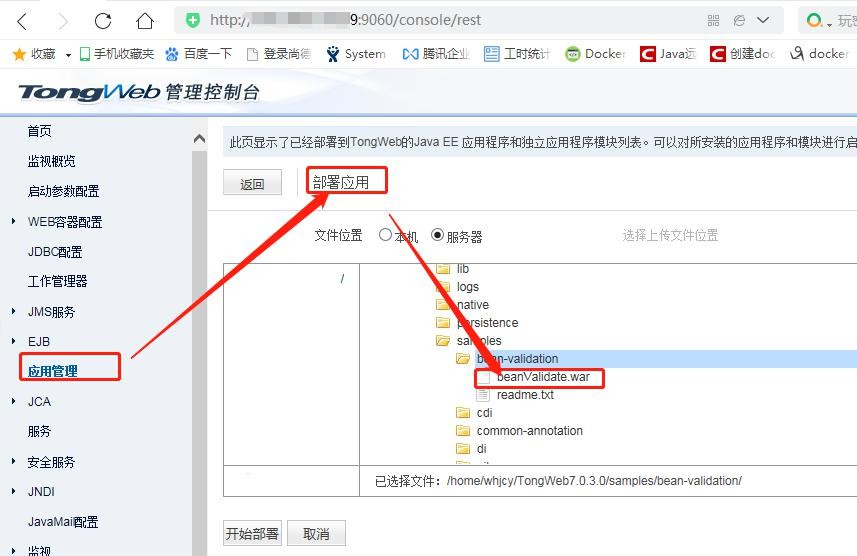Click the sidebar vertical scrollbar track
The height and width of the screenshot is (556, 857).
tap(199, 353)
